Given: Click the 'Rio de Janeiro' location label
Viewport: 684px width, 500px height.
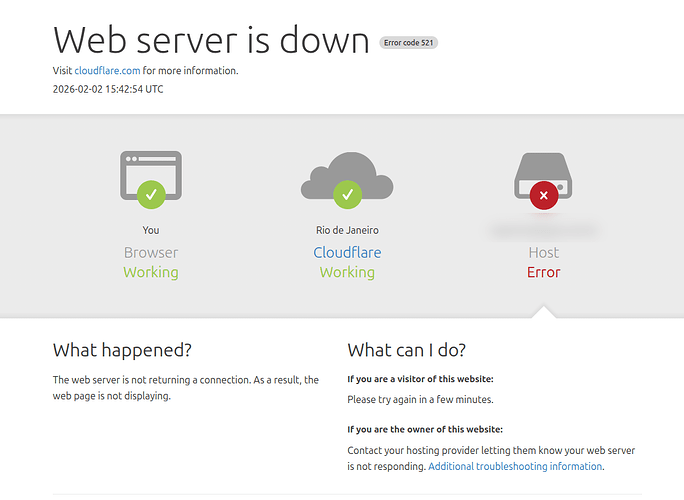Looking at the screenshot, I should (347, 230).
